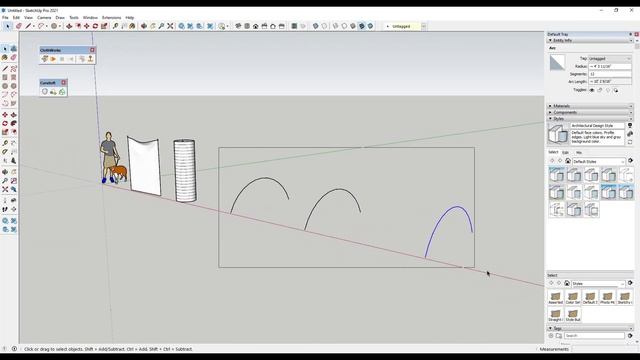This screenshot has height=360, width=640.
Task: Open the Assorted styles folder
Action: click(556, 298)
